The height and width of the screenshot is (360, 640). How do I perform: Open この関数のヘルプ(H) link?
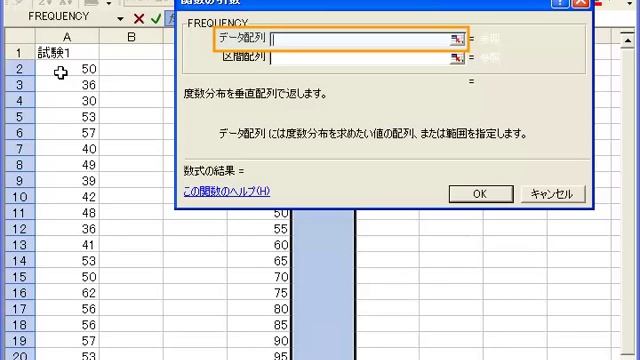(227, 191)
